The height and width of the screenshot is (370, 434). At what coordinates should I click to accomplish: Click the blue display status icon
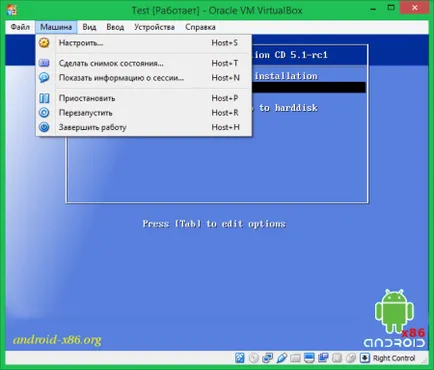309,358
